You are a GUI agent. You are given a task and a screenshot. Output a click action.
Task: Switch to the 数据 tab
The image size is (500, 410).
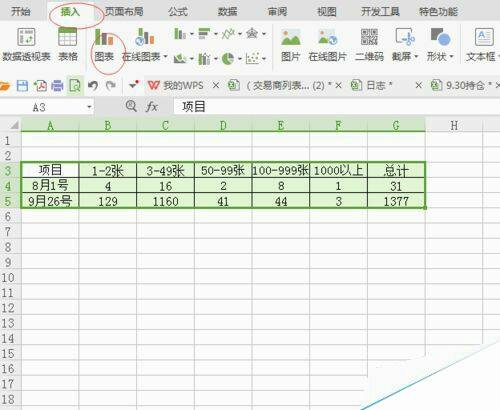[x=228, y=12]
